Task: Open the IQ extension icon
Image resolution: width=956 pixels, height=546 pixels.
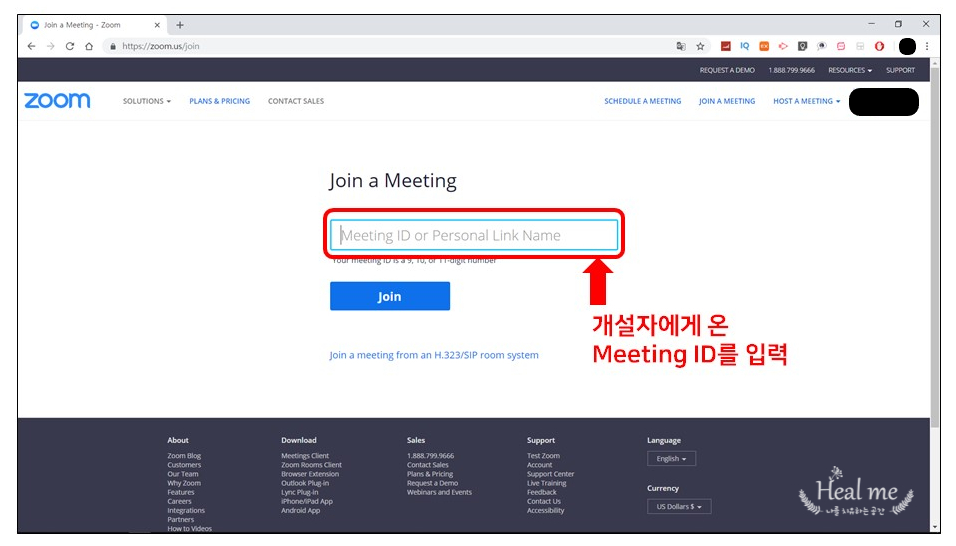Action: [x=744, y=46]
